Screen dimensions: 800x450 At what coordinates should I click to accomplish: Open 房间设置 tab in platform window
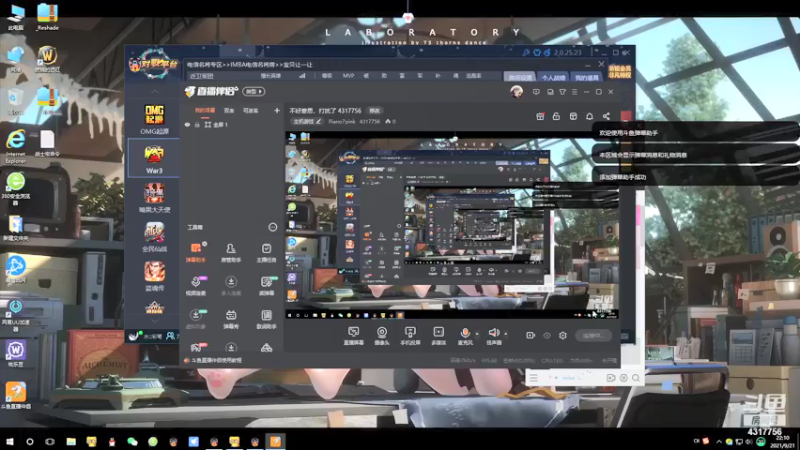520,78
